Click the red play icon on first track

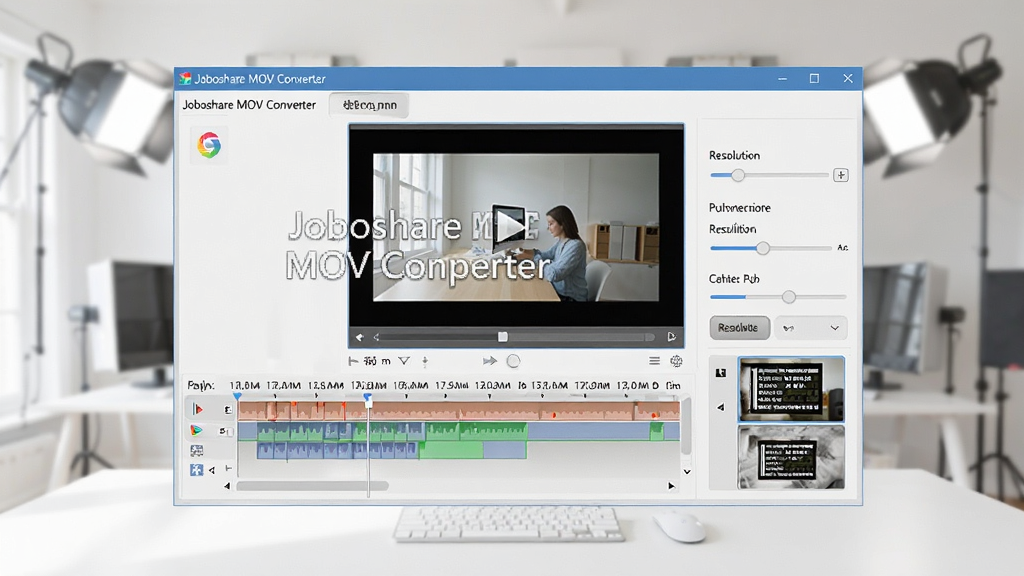coord(197,409)
